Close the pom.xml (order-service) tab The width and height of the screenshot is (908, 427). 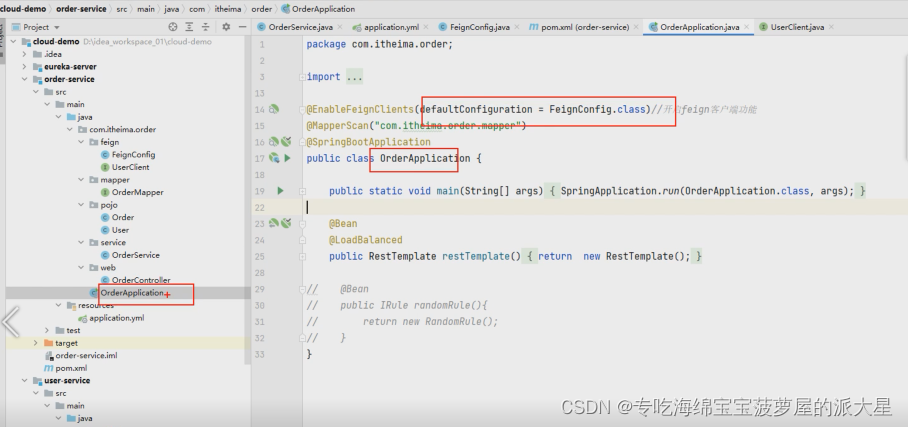pyautogui.click(x=636, y=27)
